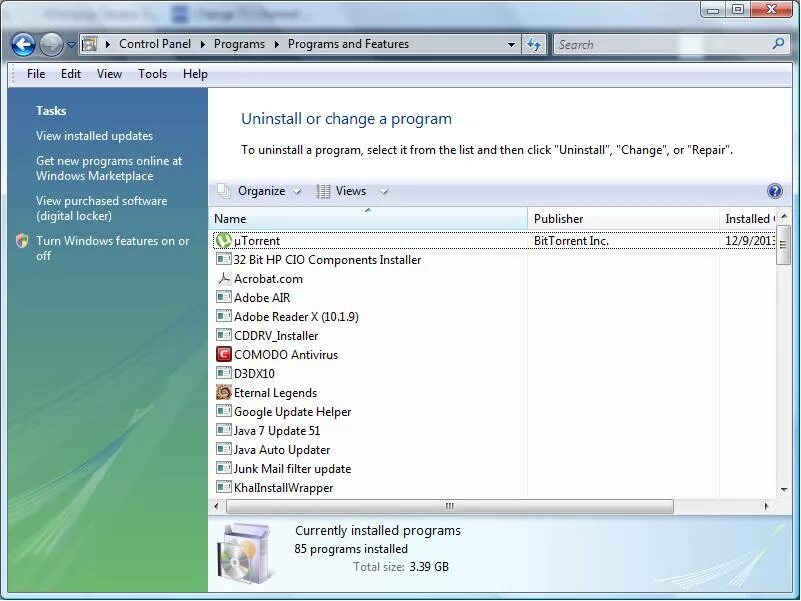Open the File menu
Viewport: 801px width, 601px height.
click(x=36, y=74)
